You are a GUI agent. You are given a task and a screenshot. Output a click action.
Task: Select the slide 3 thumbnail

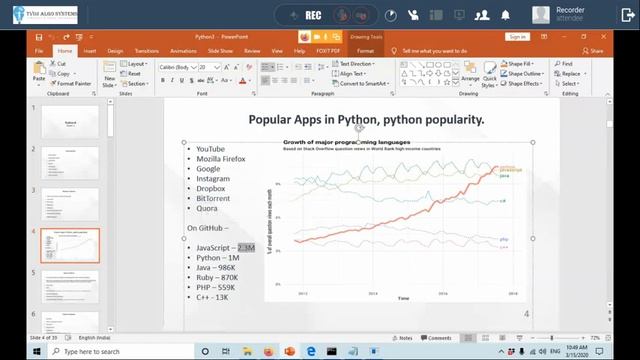[x=70, y=204]
